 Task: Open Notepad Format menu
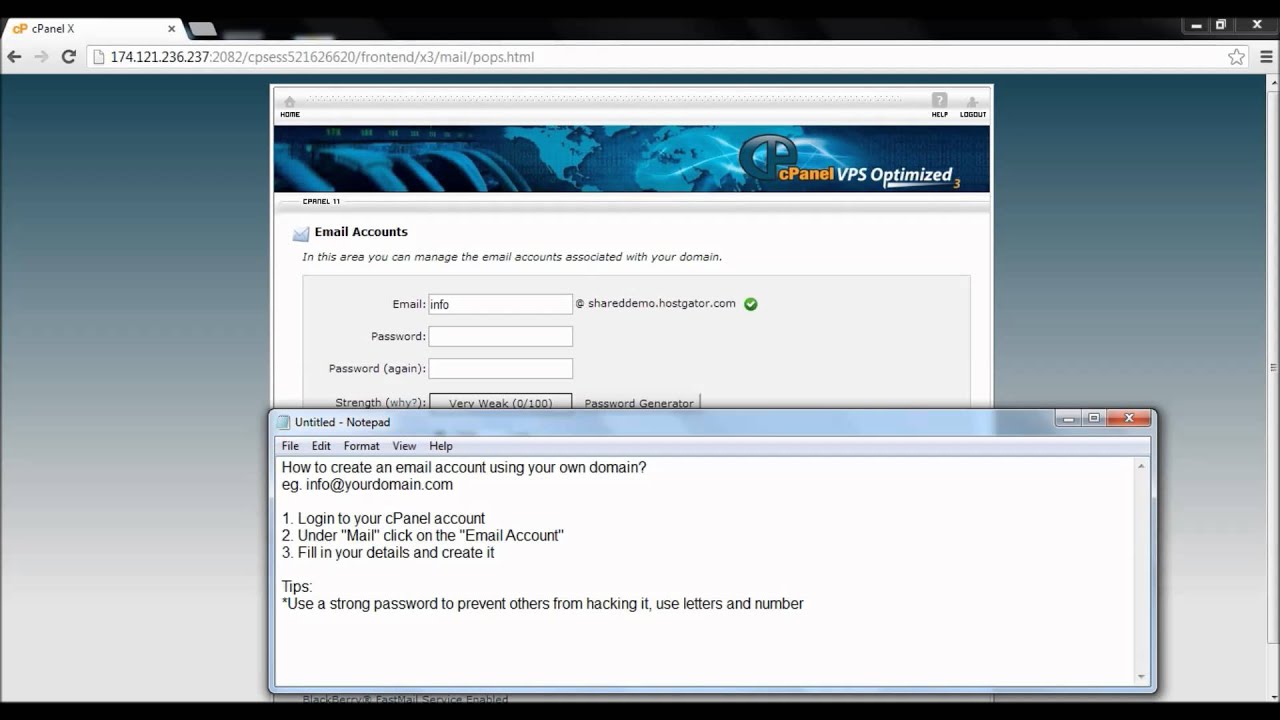coord(362,446)
